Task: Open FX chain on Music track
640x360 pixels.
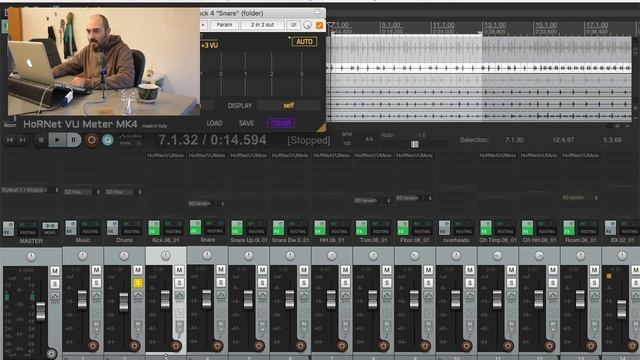Action: (x=71, y=228)
